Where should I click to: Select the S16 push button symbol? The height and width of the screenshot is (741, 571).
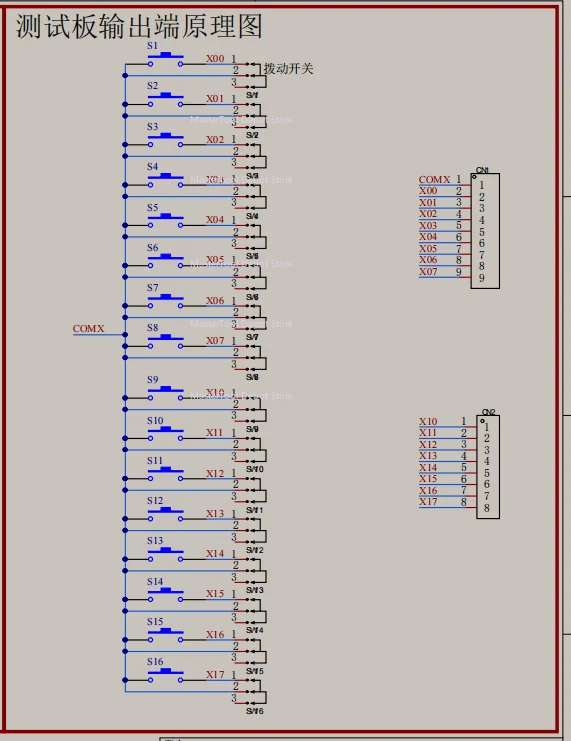click(x=165, y=676)
